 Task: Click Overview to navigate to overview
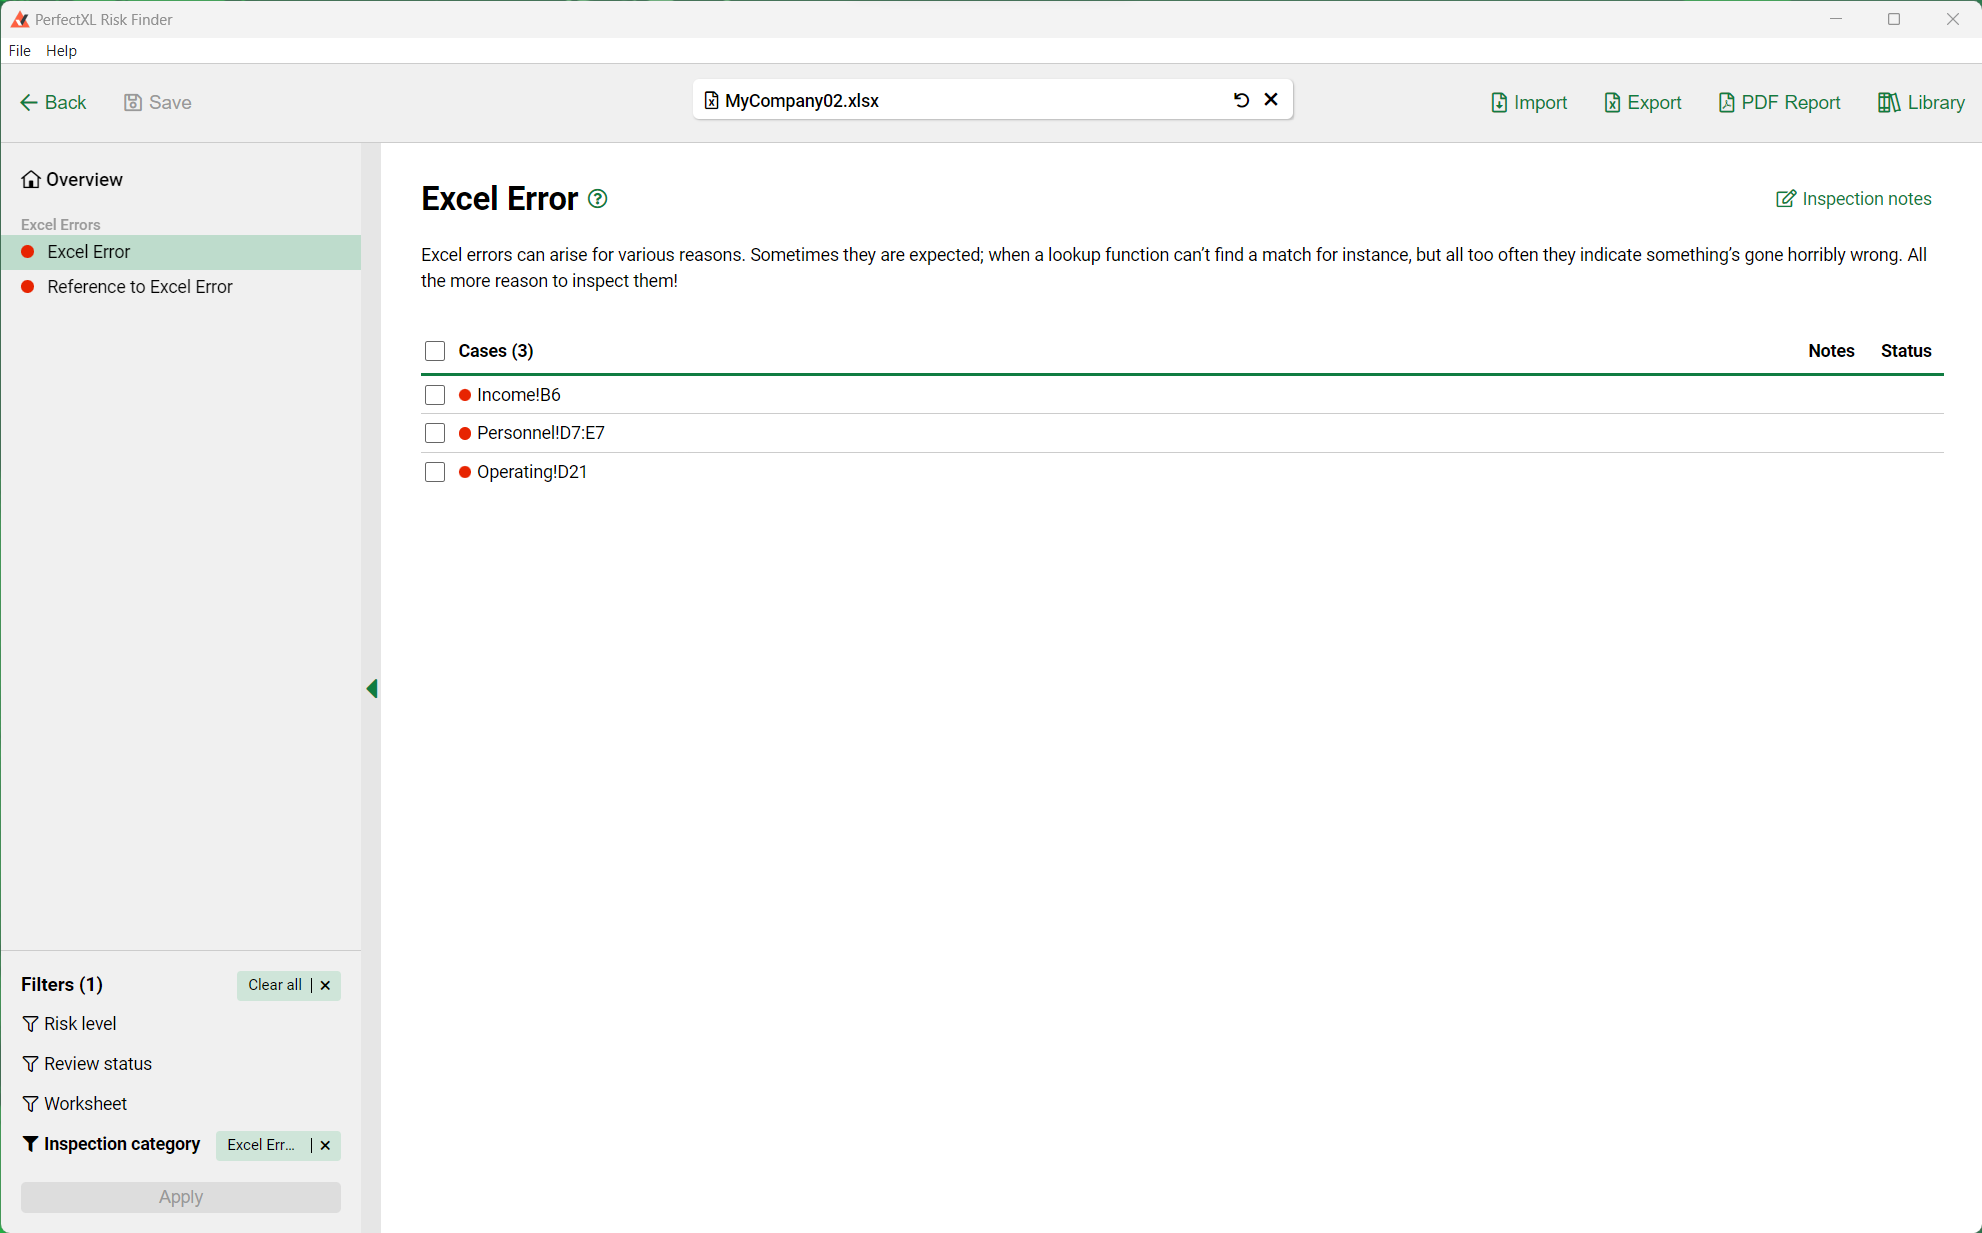pos(82,179)
